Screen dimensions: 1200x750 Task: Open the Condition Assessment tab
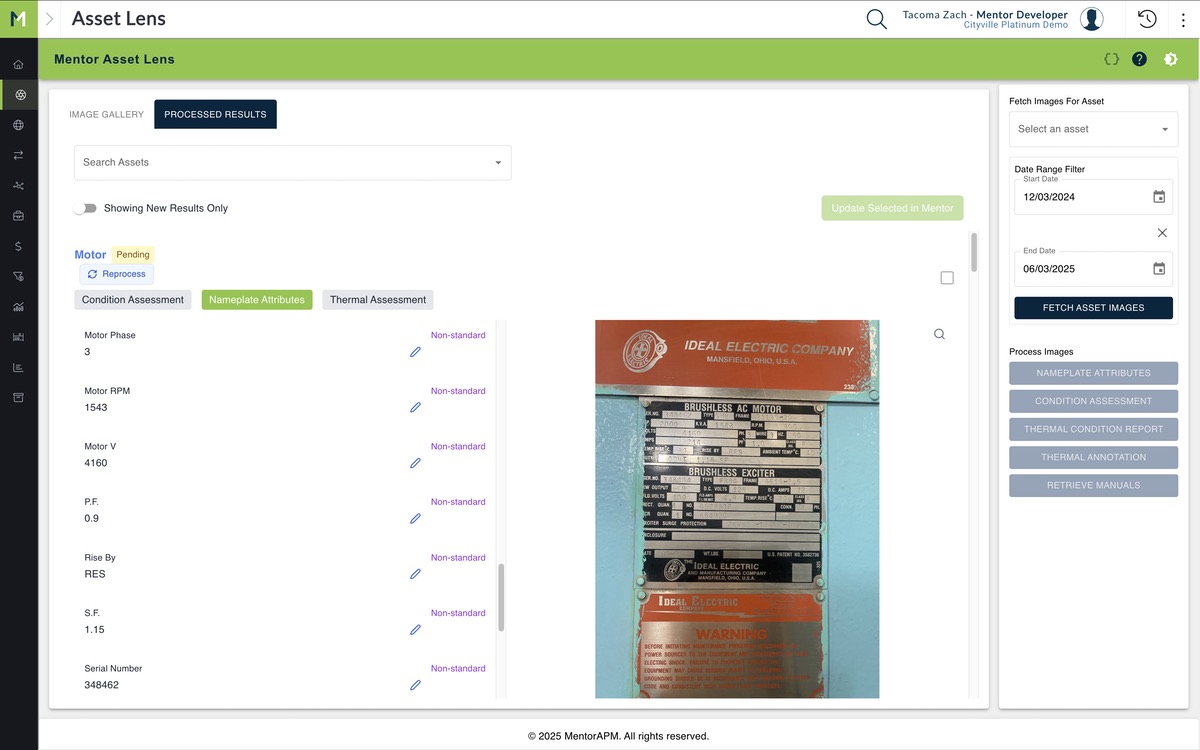coord(133,300)
